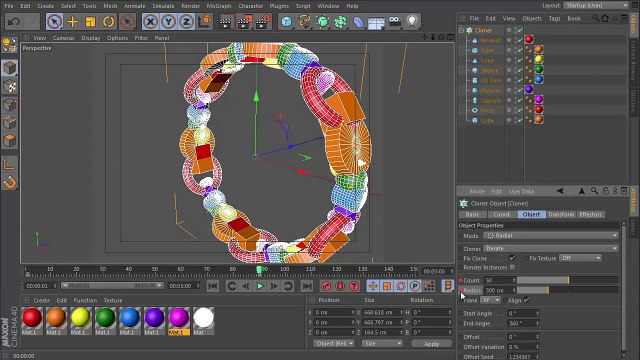
Task: Open the Edit Render Settings icon
Action: click(263, 21)
